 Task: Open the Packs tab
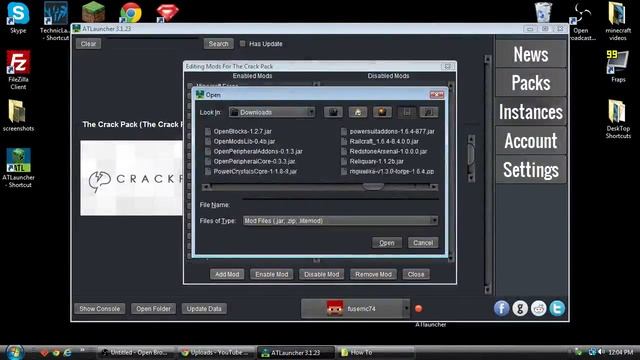531,83
